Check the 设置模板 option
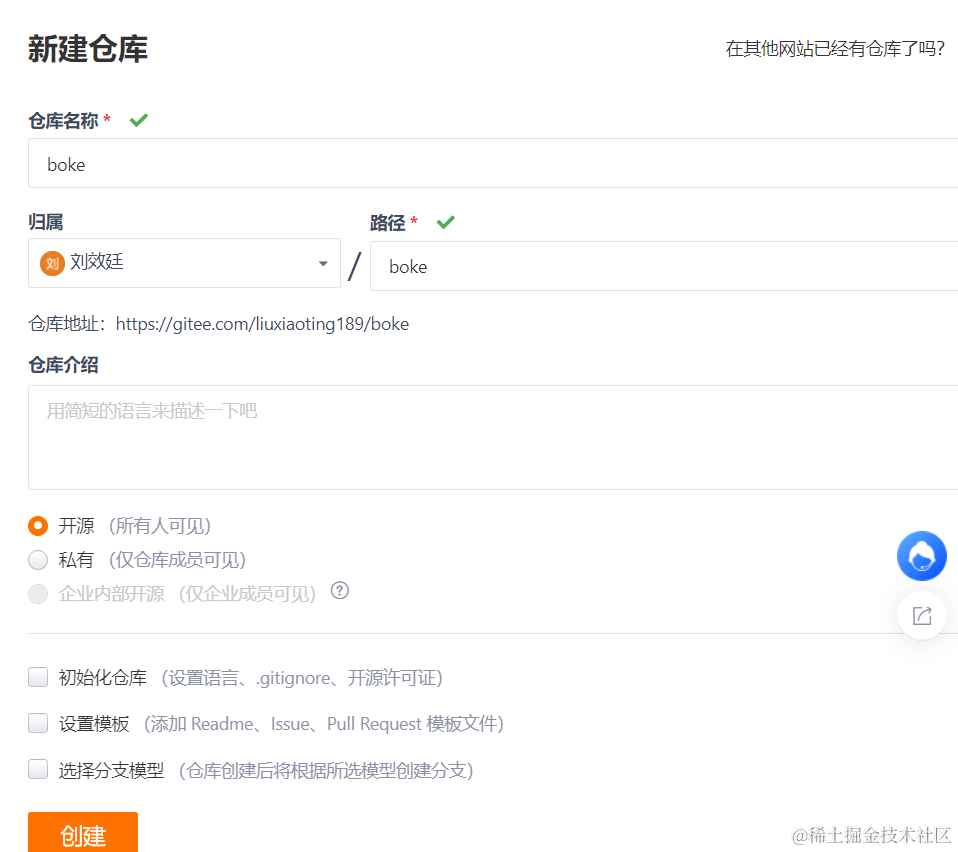 pyautogui.click(x=37, y=723)
